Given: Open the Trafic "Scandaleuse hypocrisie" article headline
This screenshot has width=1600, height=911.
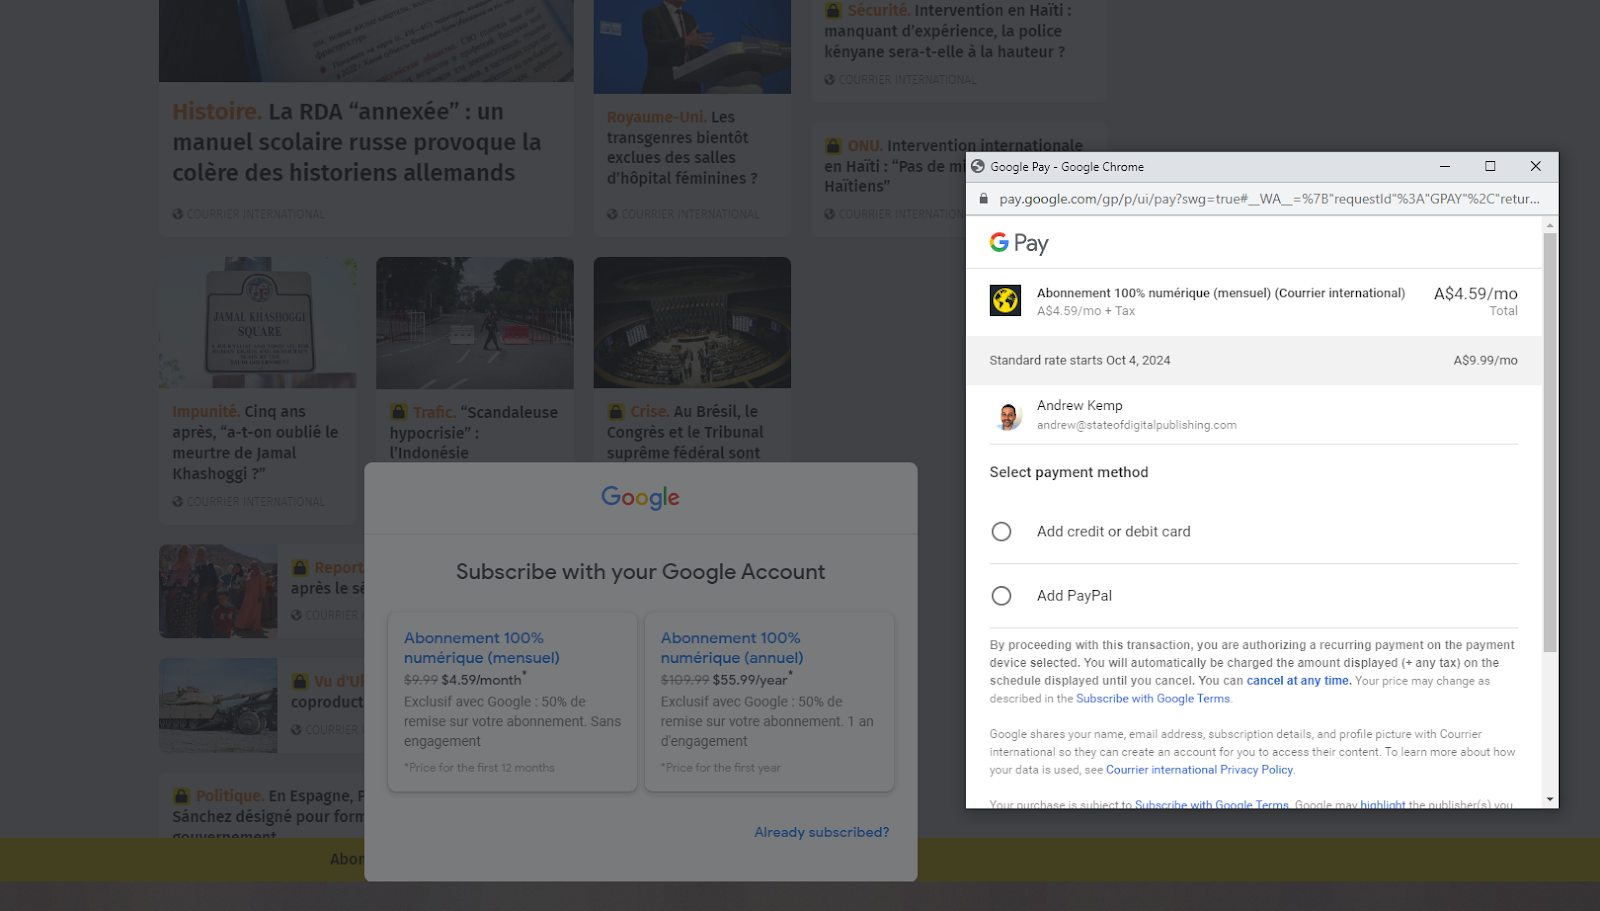Looking at the screenshot, I should click(474, 432).
